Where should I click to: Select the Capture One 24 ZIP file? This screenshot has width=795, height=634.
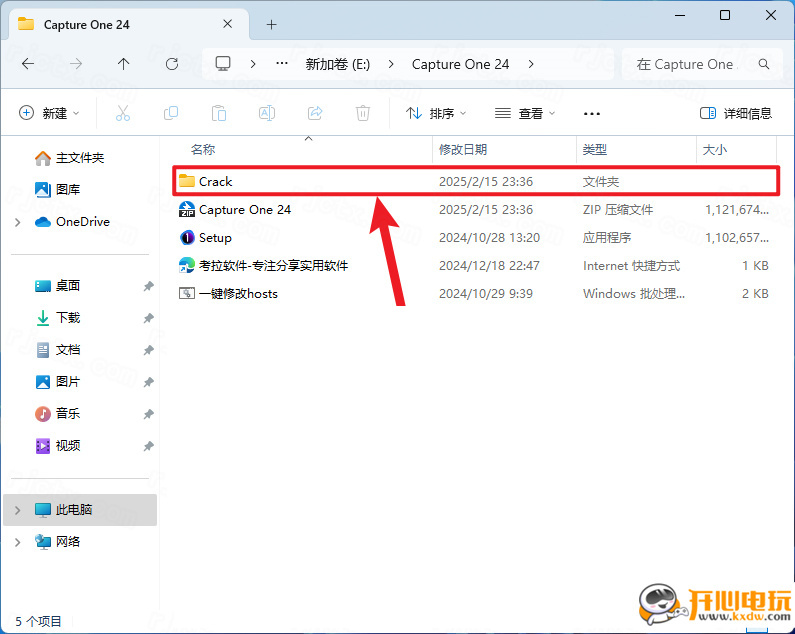click(x=476, y=209)
